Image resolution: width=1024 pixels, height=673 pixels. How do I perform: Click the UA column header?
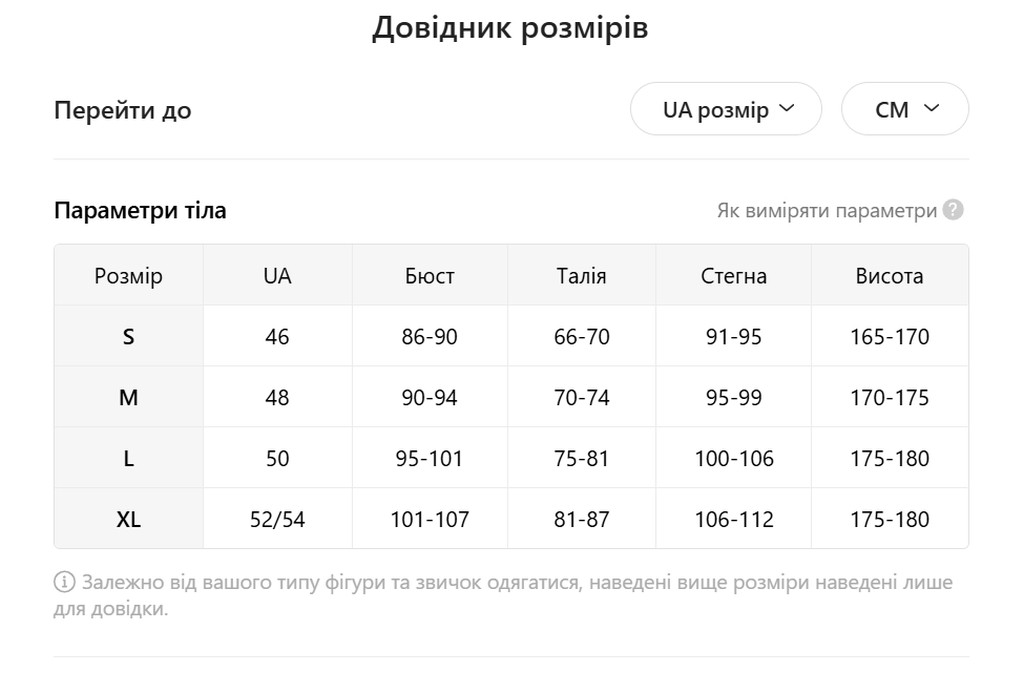(x=278, y=275)
